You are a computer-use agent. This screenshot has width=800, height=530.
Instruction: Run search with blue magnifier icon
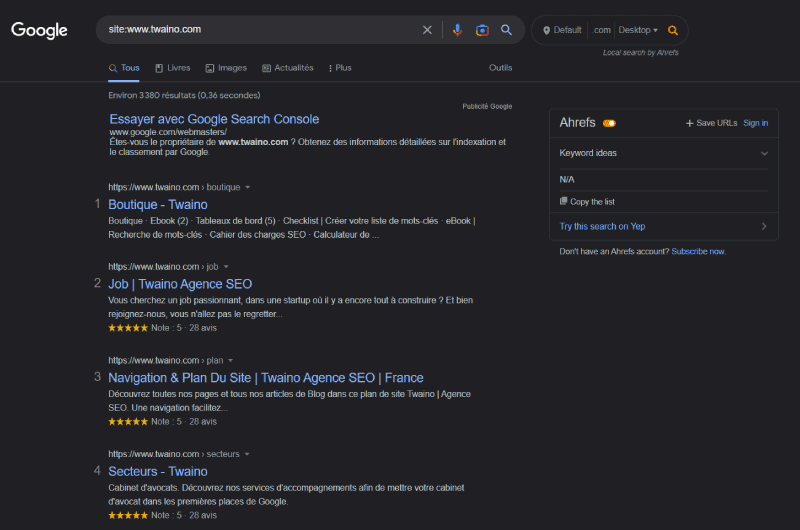tap(506, 30)
